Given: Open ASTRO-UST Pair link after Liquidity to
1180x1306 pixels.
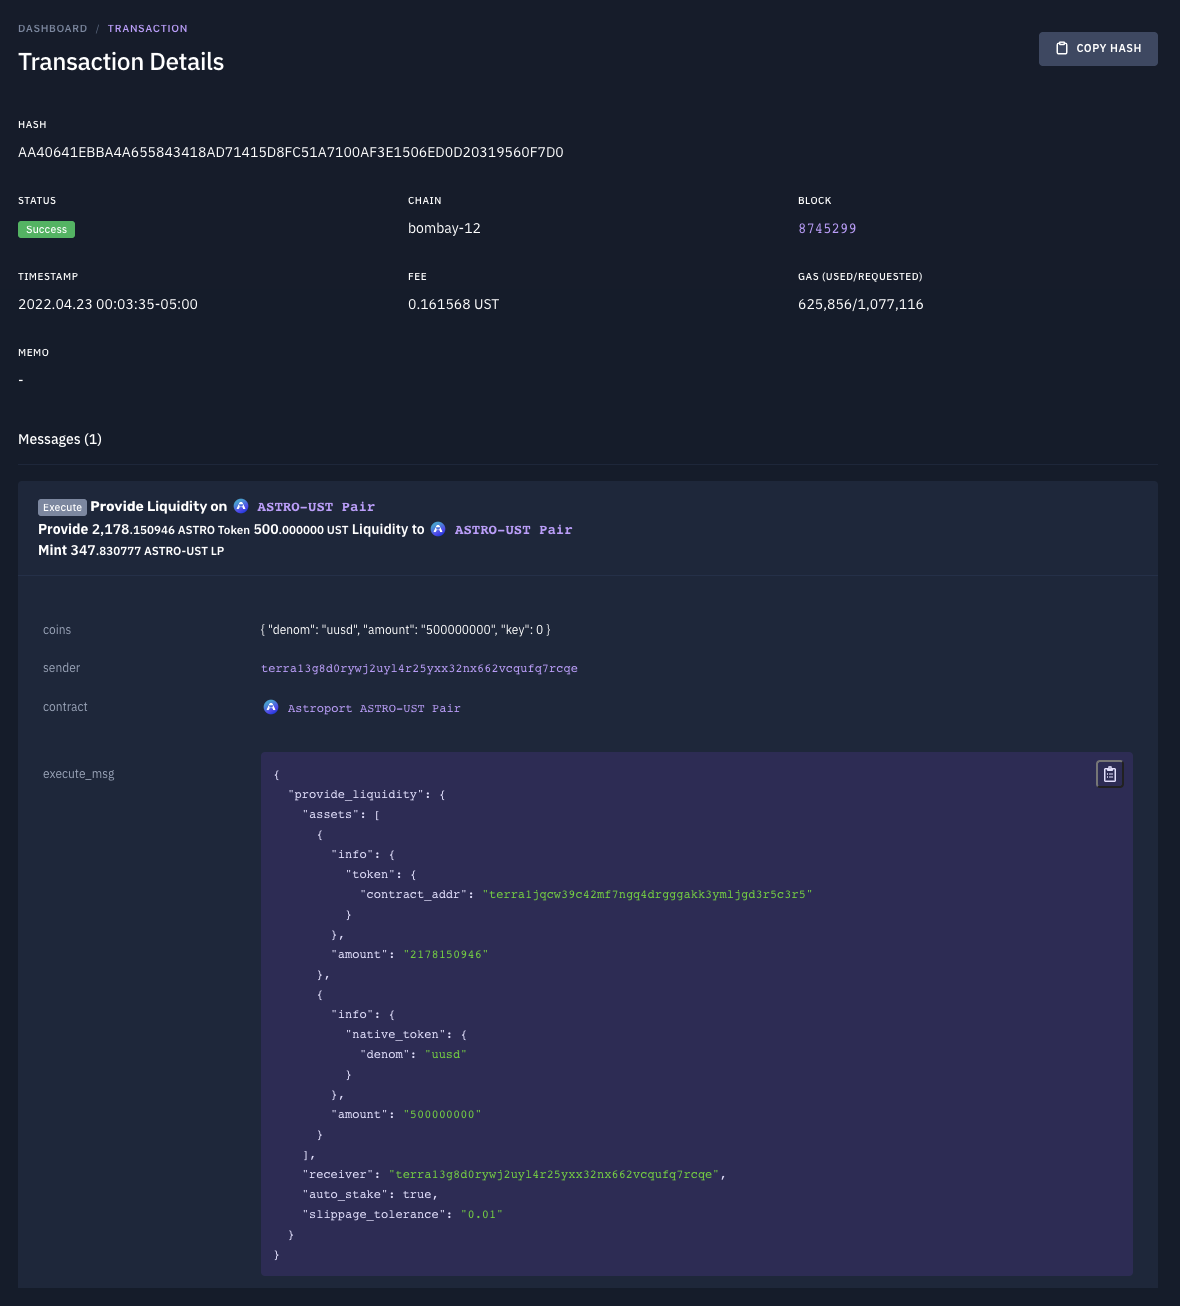Looking at the screenshot, I should 514,530.
